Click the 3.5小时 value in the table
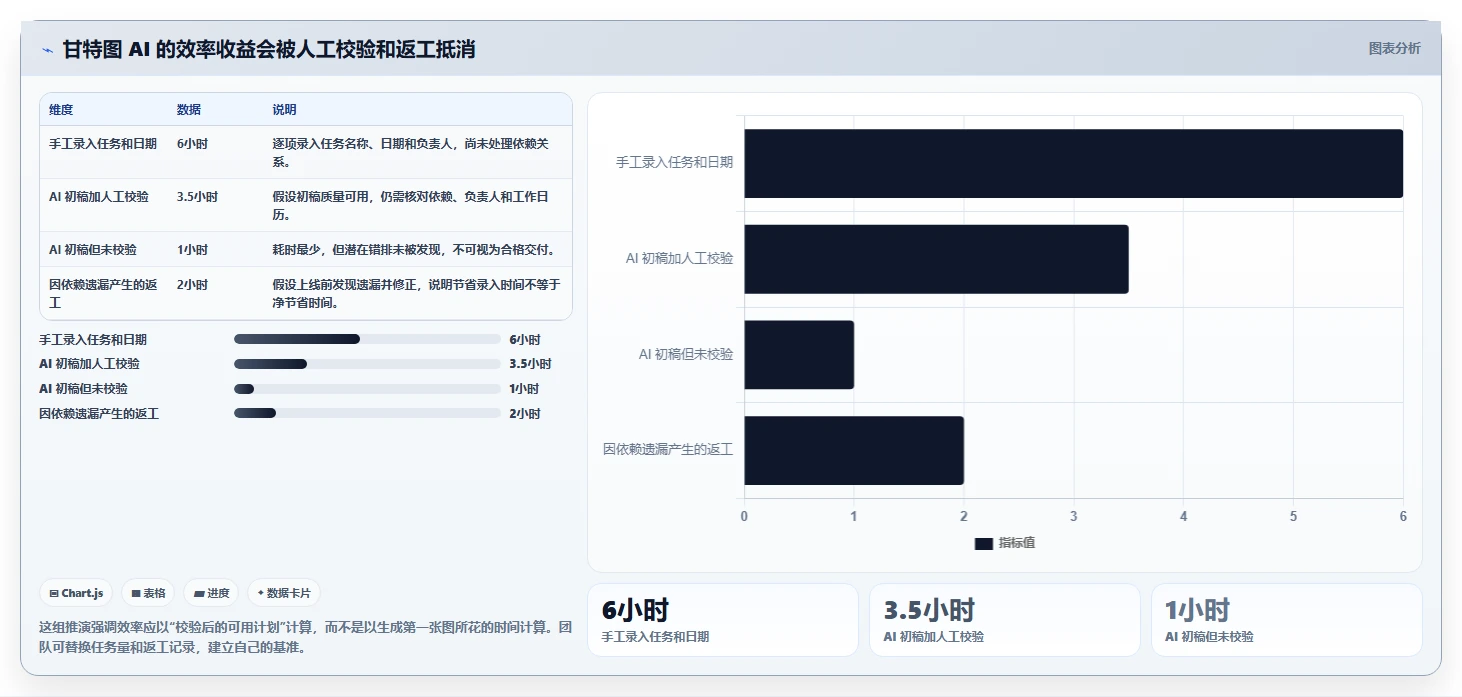Screen dimensions: 1462x697 pos(197,197)
